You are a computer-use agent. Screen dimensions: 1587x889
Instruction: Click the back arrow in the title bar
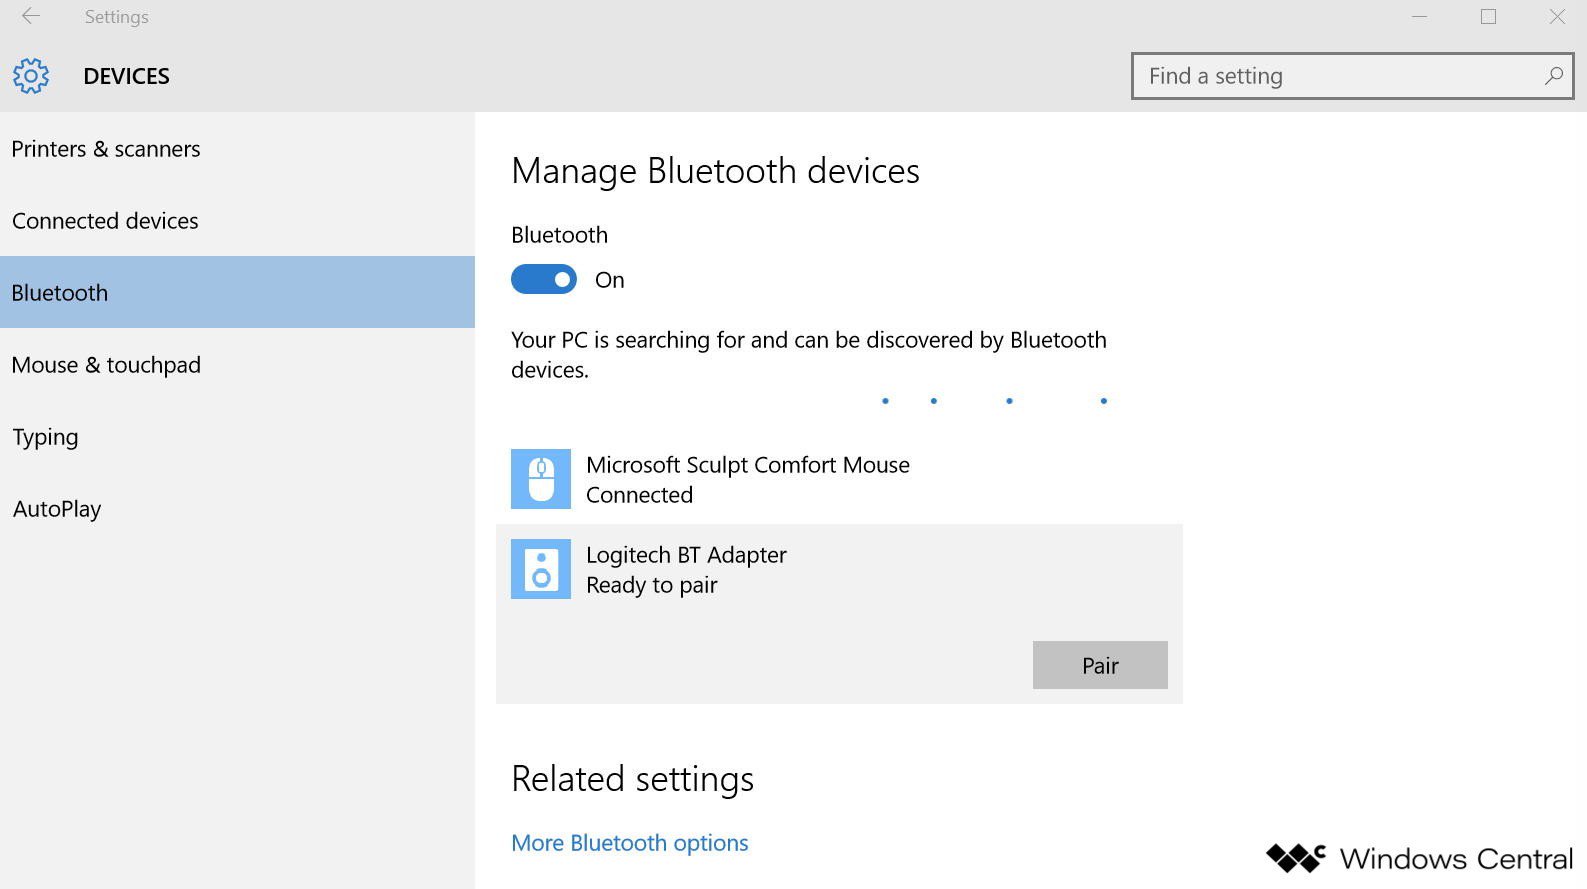click(x=31, y=16)
